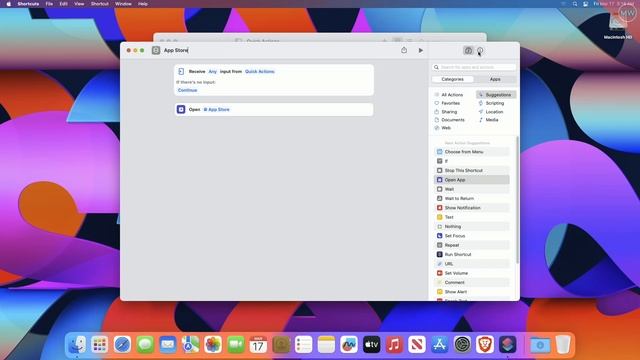Click the action list scrollbar

pos(518,200)
